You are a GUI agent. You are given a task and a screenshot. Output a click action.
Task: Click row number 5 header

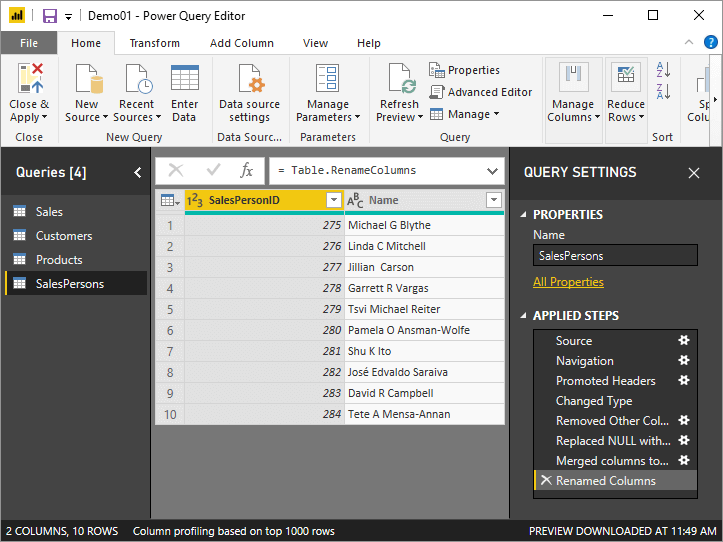point(170,309)
